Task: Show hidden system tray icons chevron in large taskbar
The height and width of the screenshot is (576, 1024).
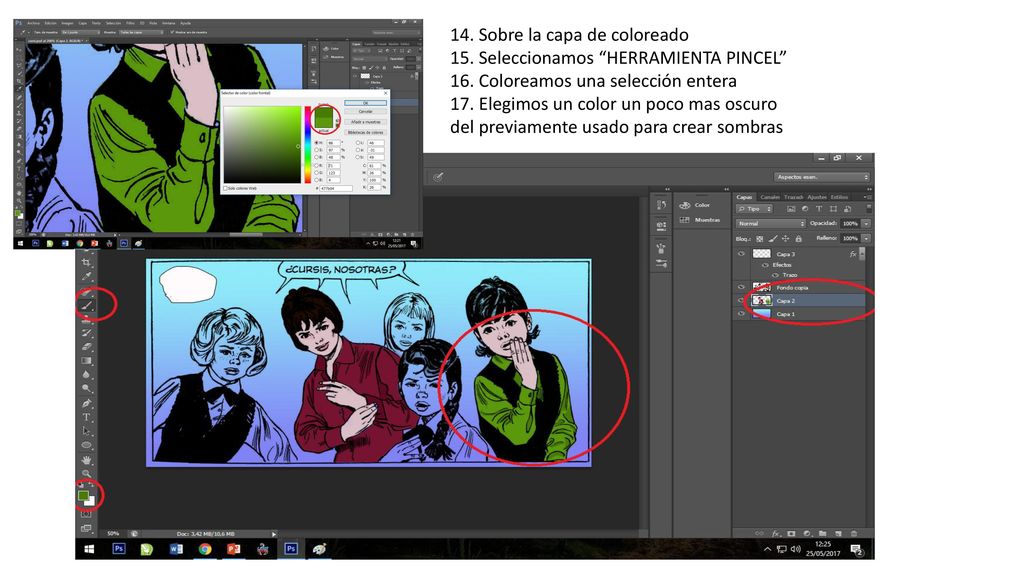Action: coord(767,549)
